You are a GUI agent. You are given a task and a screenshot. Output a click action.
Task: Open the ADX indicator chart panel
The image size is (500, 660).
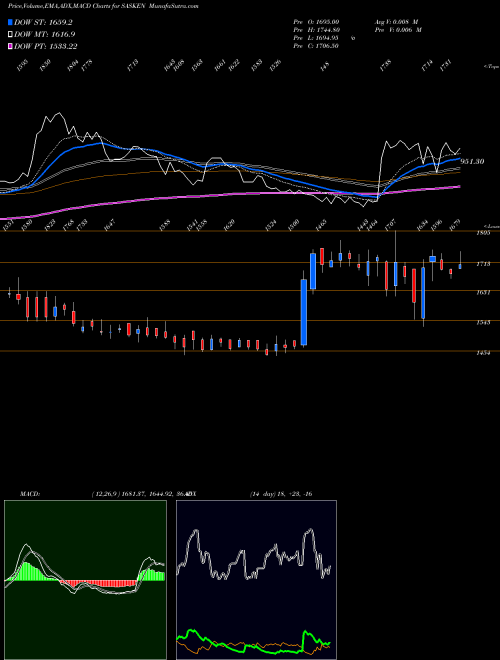(x=256, y=580)
